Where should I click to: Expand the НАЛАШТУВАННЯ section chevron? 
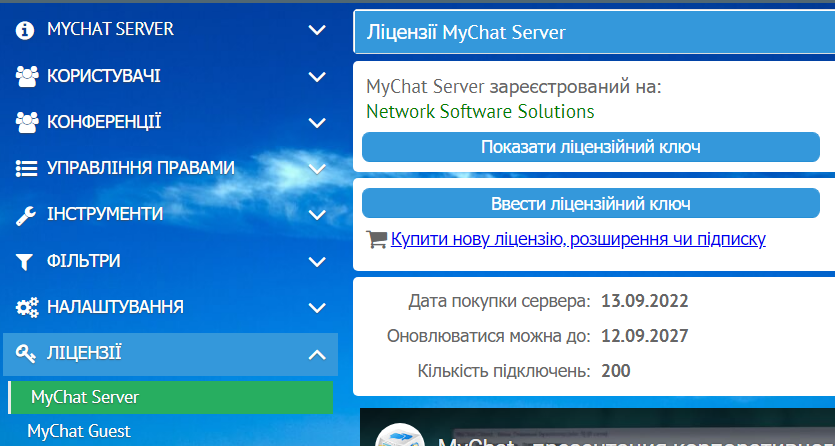[317, 308]
